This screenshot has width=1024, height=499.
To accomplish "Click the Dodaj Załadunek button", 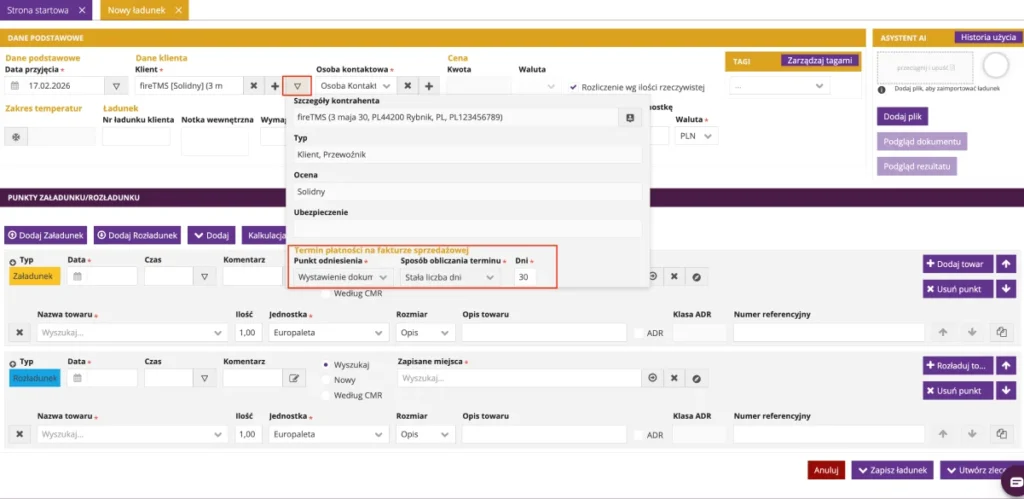I will click(x=45, y=235).
